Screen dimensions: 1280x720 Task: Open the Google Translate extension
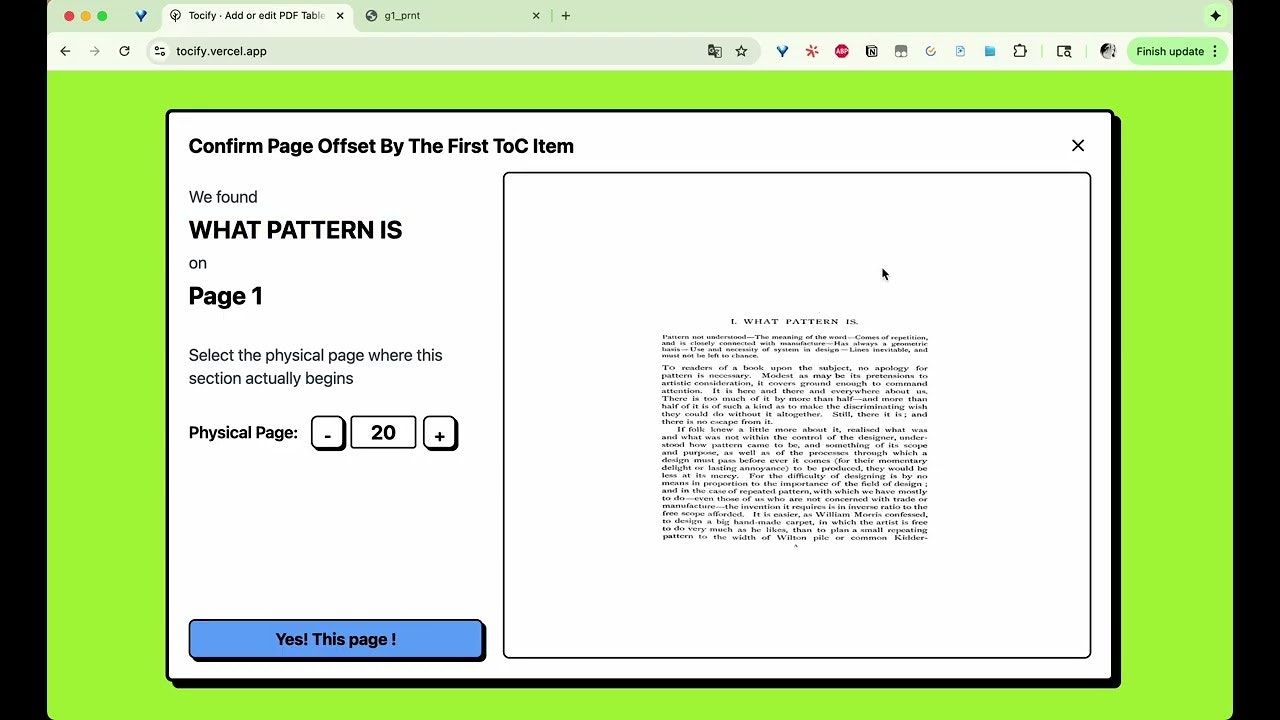(714, 51)
